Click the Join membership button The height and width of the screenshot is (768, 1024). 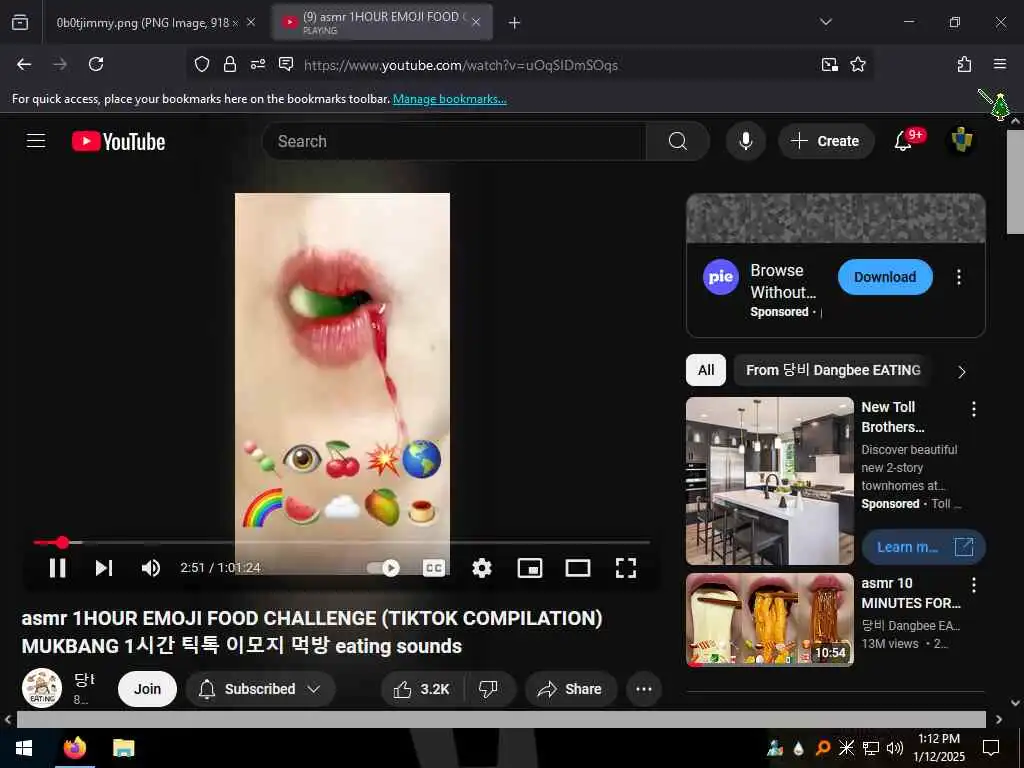coord(148,689)
